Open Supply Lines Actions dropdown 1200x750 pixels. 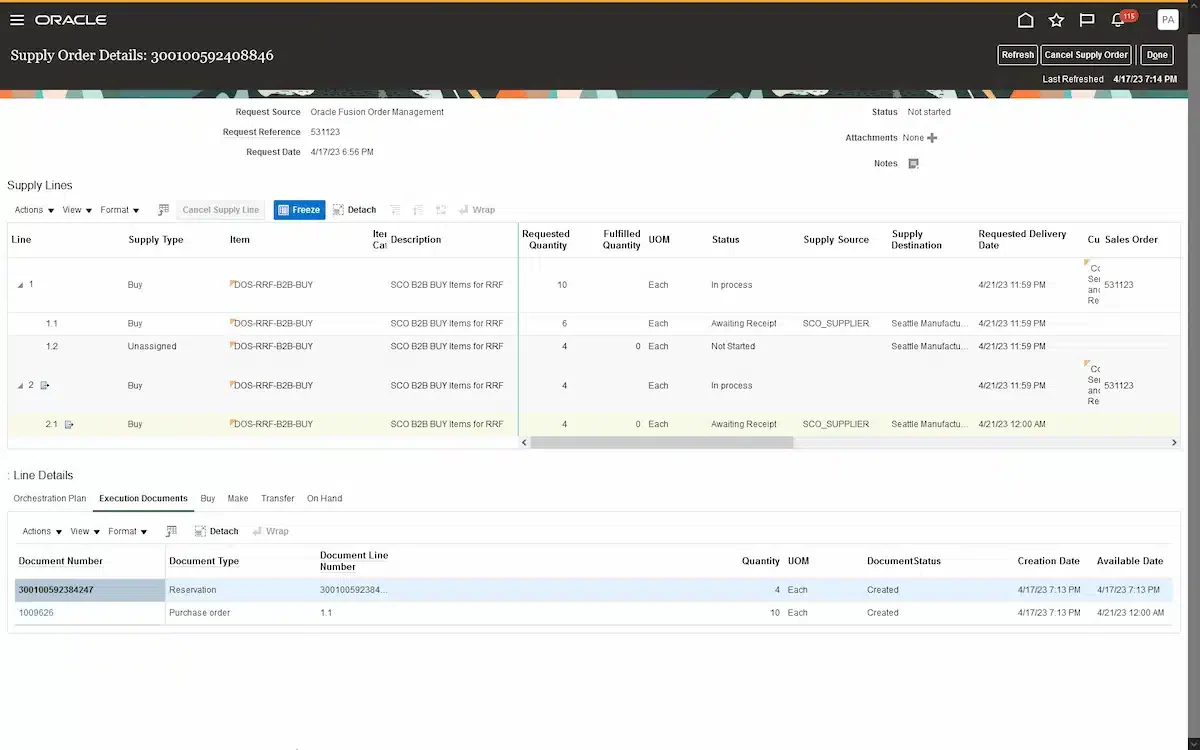point(34,210)
